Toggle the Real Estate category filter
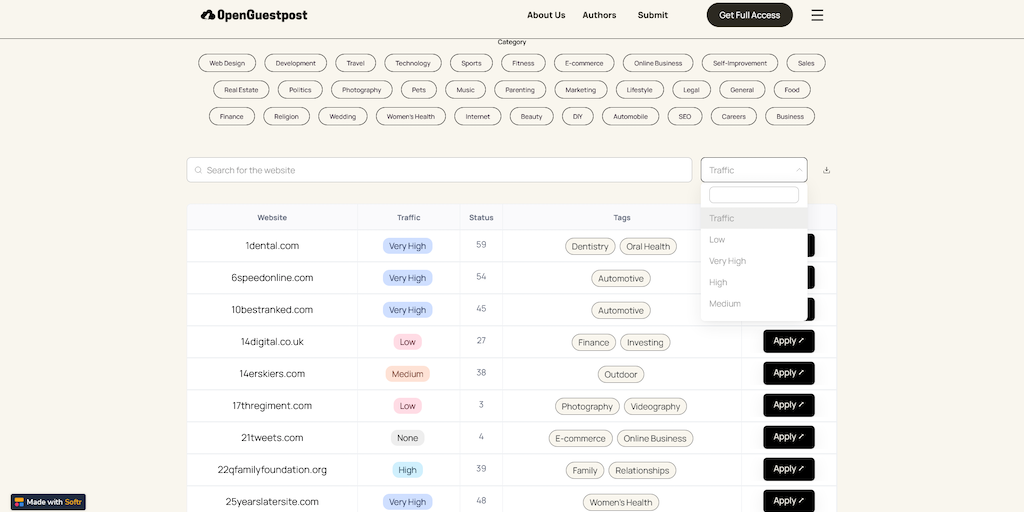This screenshot has width=1024, height=512. click(x=241, y=90)
